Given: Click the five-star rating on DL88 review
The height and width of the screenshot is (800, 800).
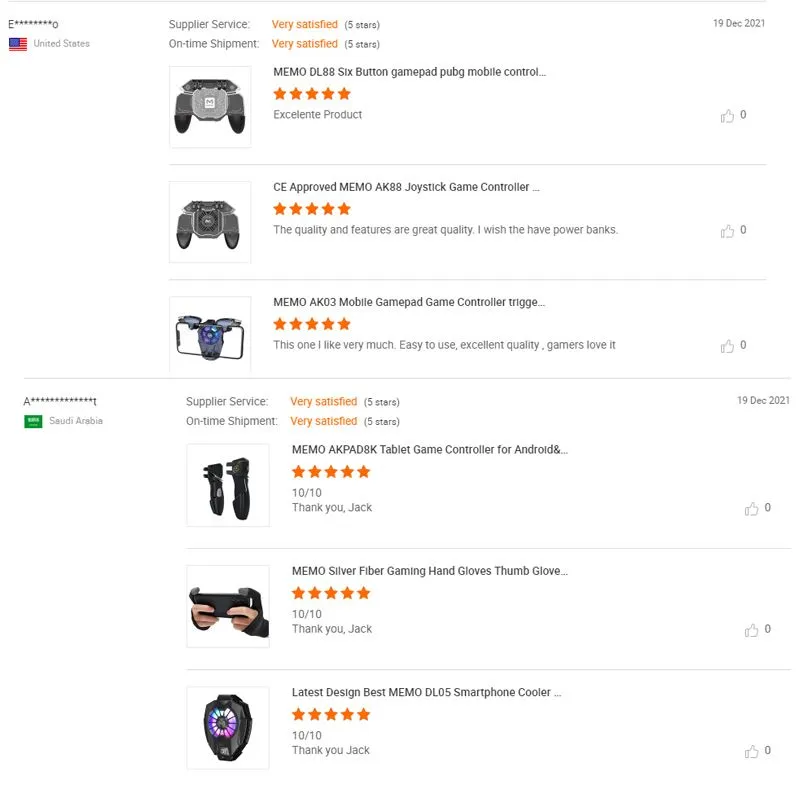Looking at the screenshot, I should (311, 93).
